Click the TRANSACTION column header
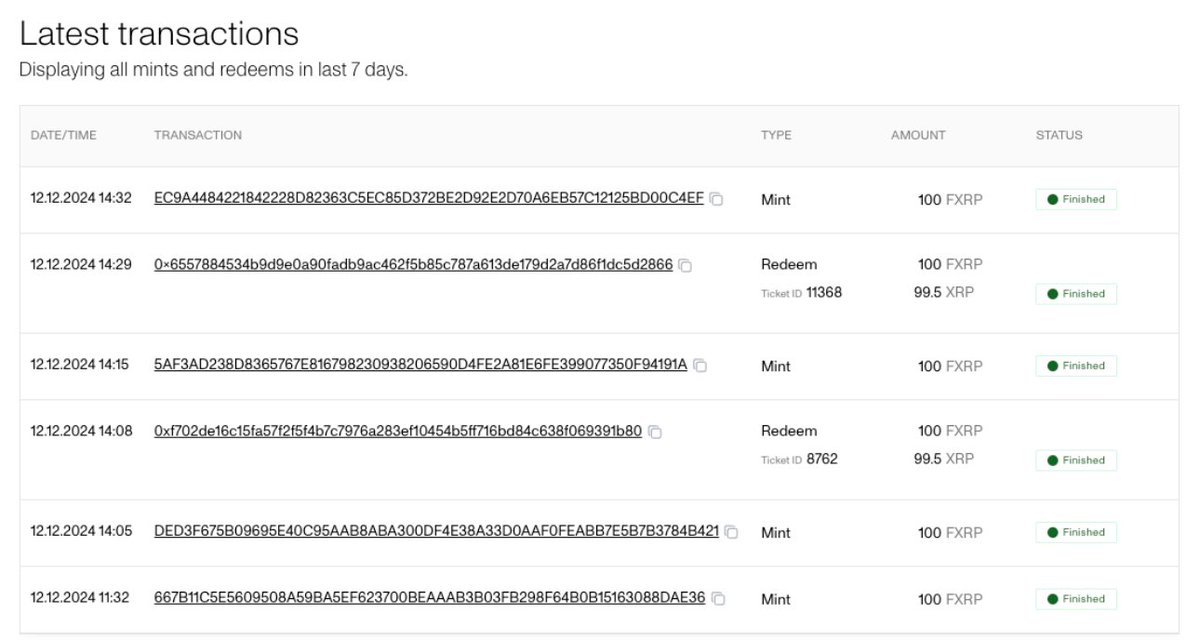The image size is (1200, 640). click(x=198, y=135)
